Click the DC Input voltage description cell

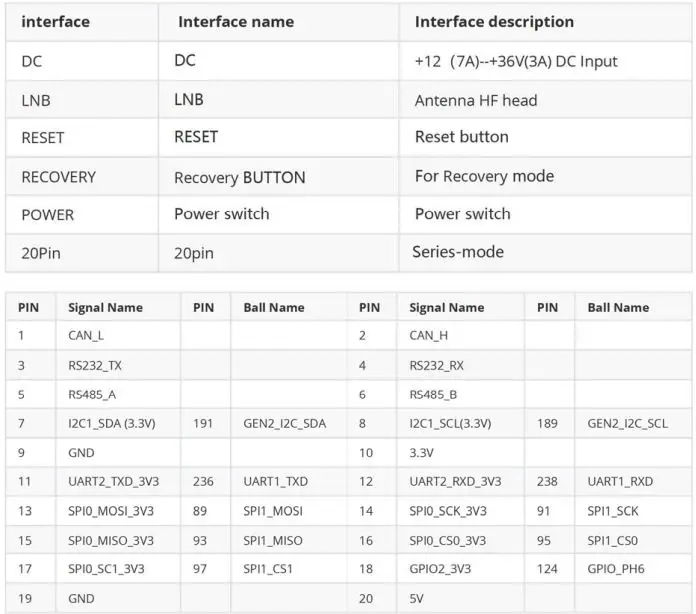coord(516,61)
